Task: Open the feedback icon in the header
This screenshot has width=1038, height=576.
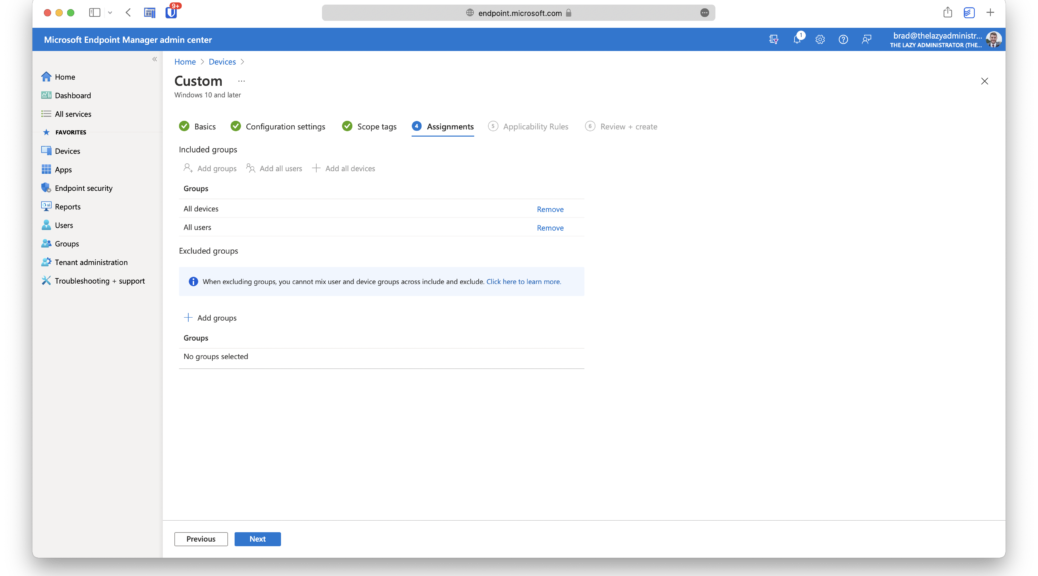Action: [x=867, y=40]
